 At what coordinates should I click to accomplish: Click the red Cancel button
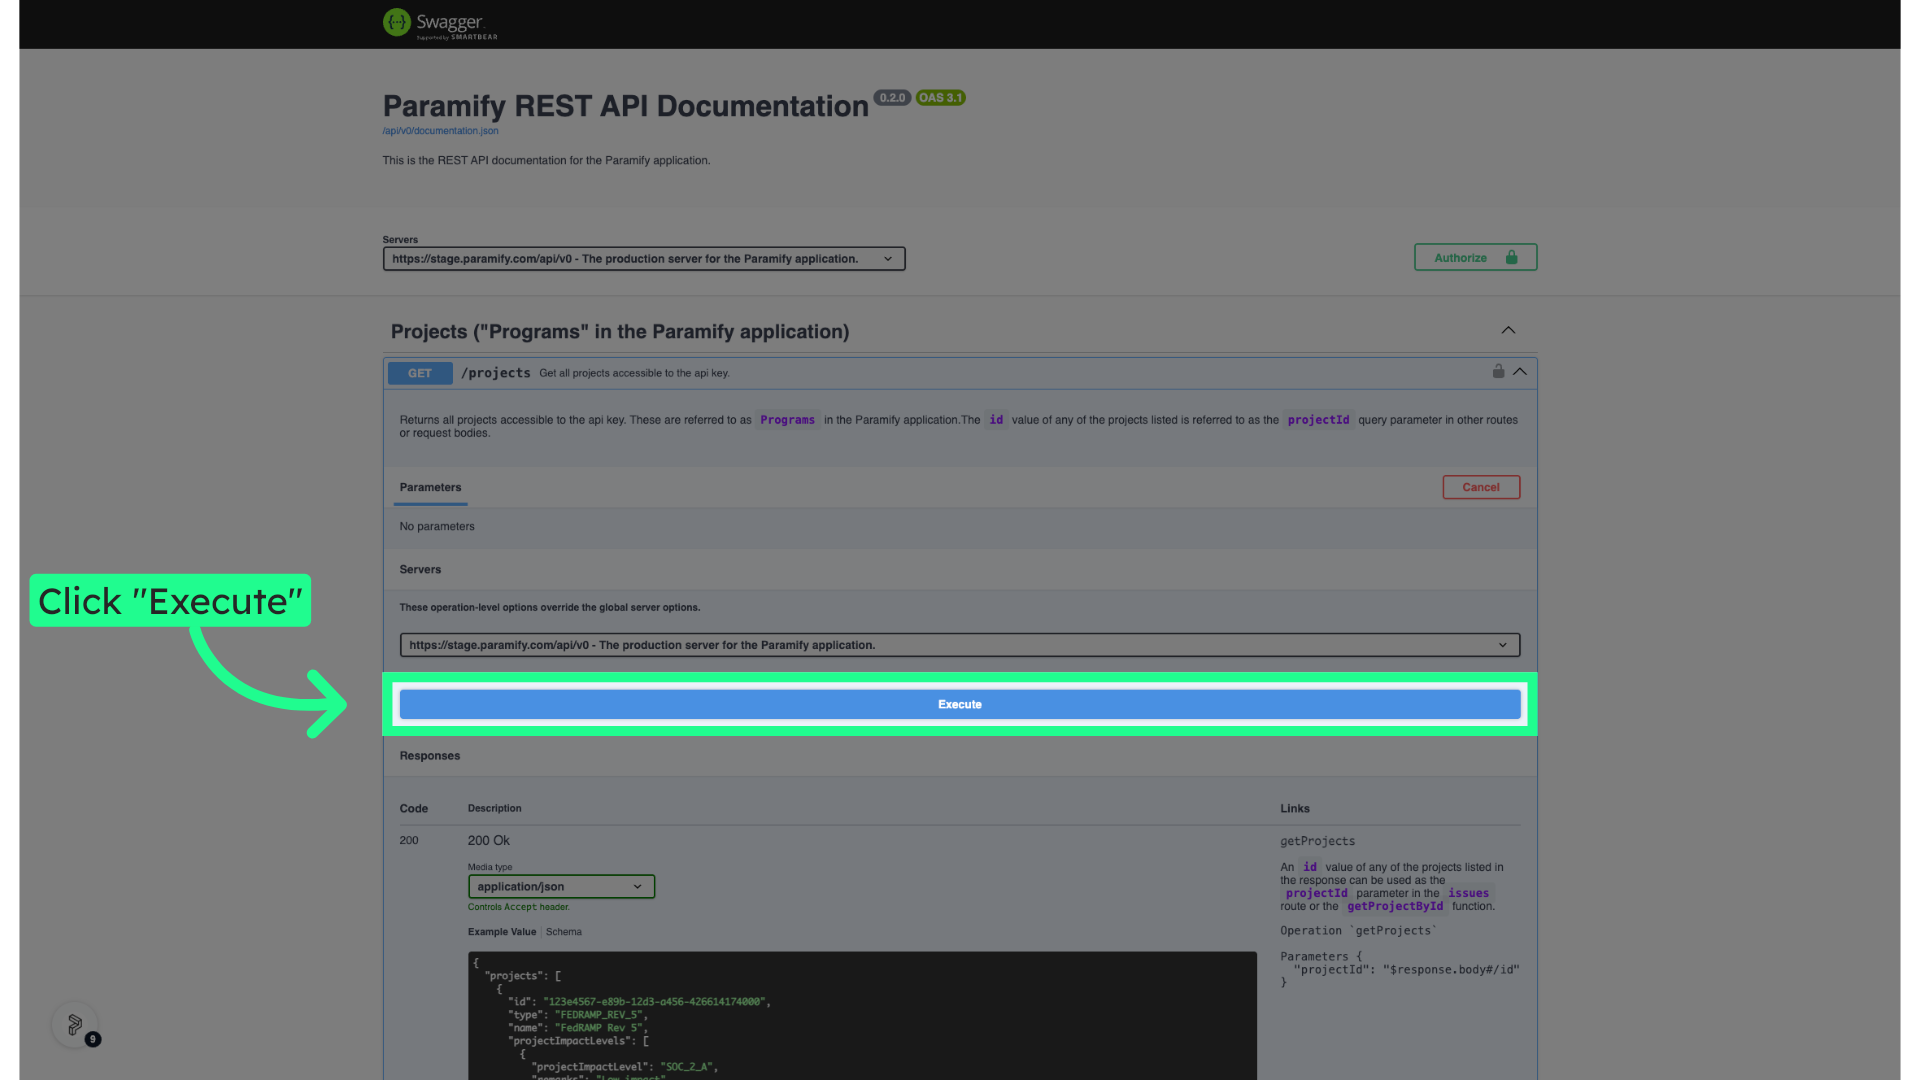pos(1481,487)
